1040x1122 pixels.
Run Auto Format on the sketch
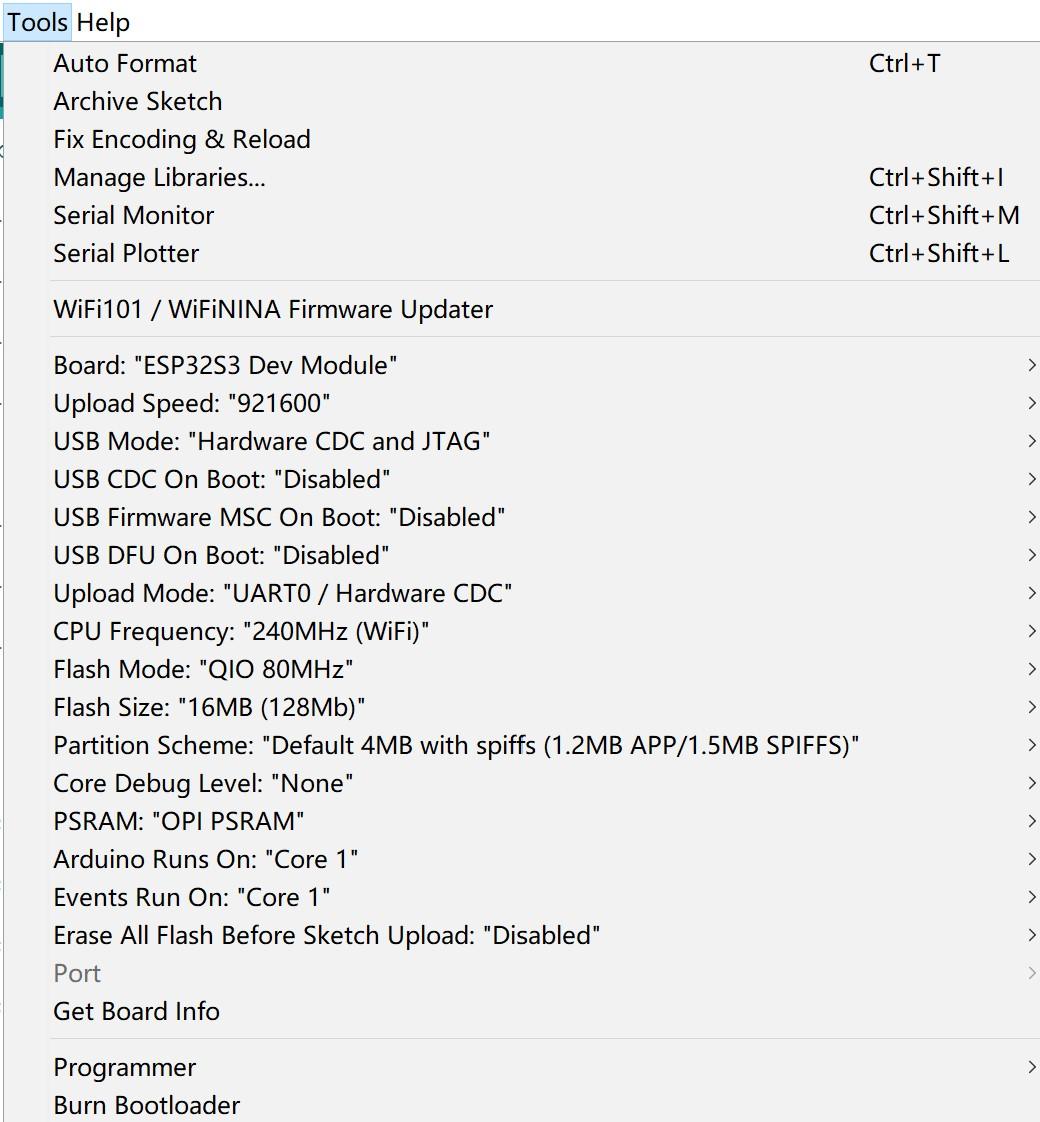124,63
